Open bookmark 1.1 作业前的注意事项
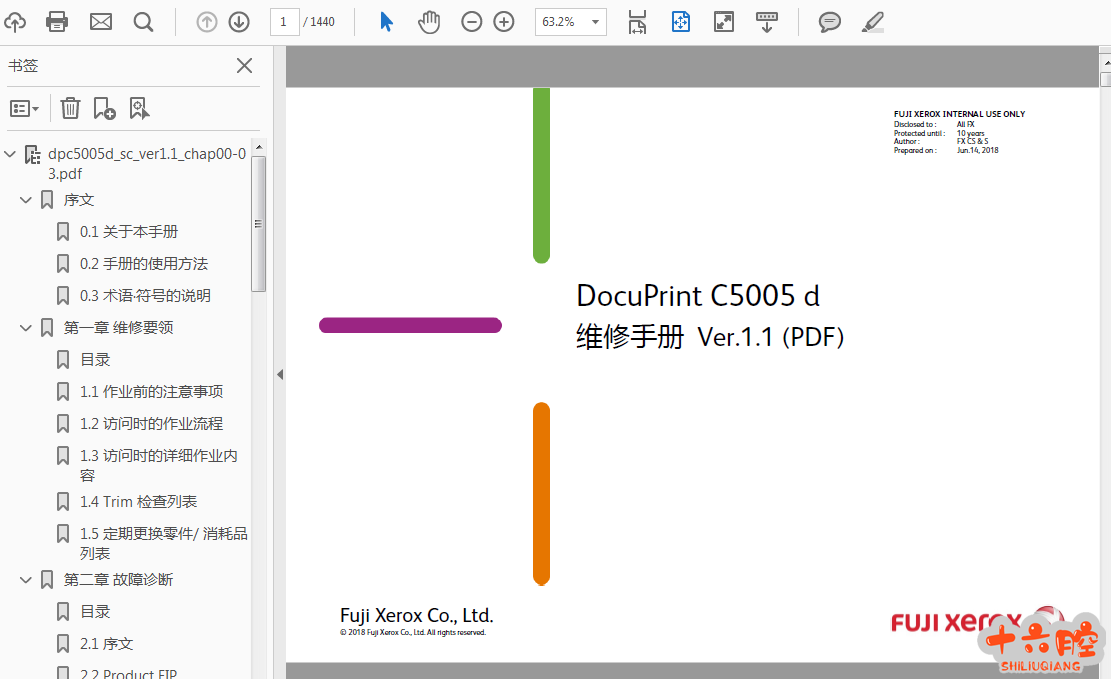The image size is (1111, 679). pyautogui.click(x=152, y=391)
